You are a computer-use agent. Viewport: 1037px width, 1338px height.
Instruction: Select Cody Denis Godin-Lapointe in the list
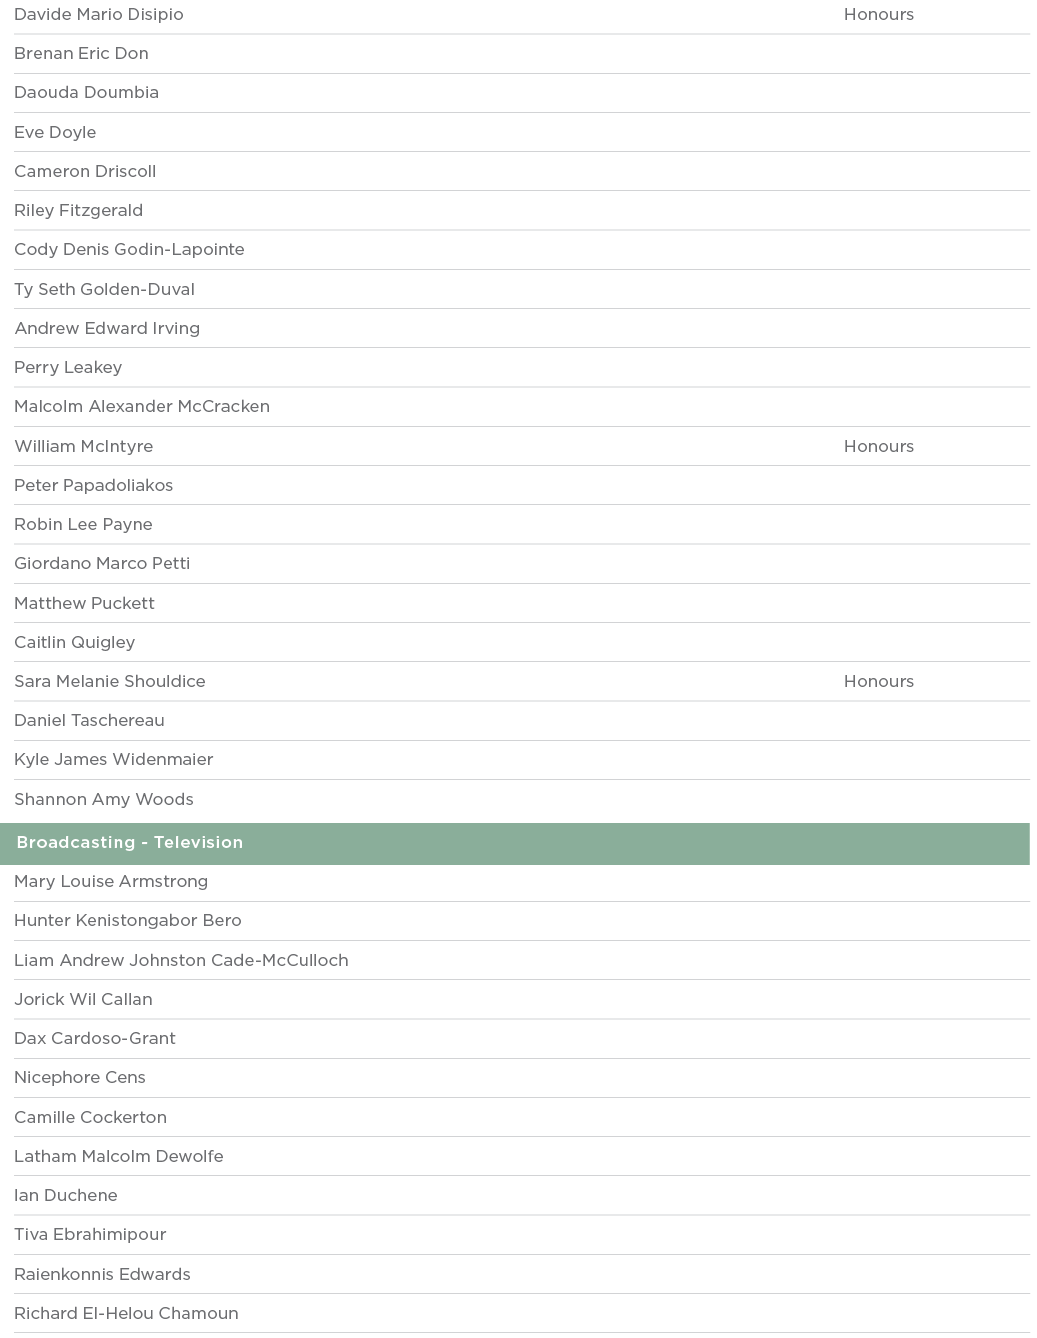tap(129, 250)
